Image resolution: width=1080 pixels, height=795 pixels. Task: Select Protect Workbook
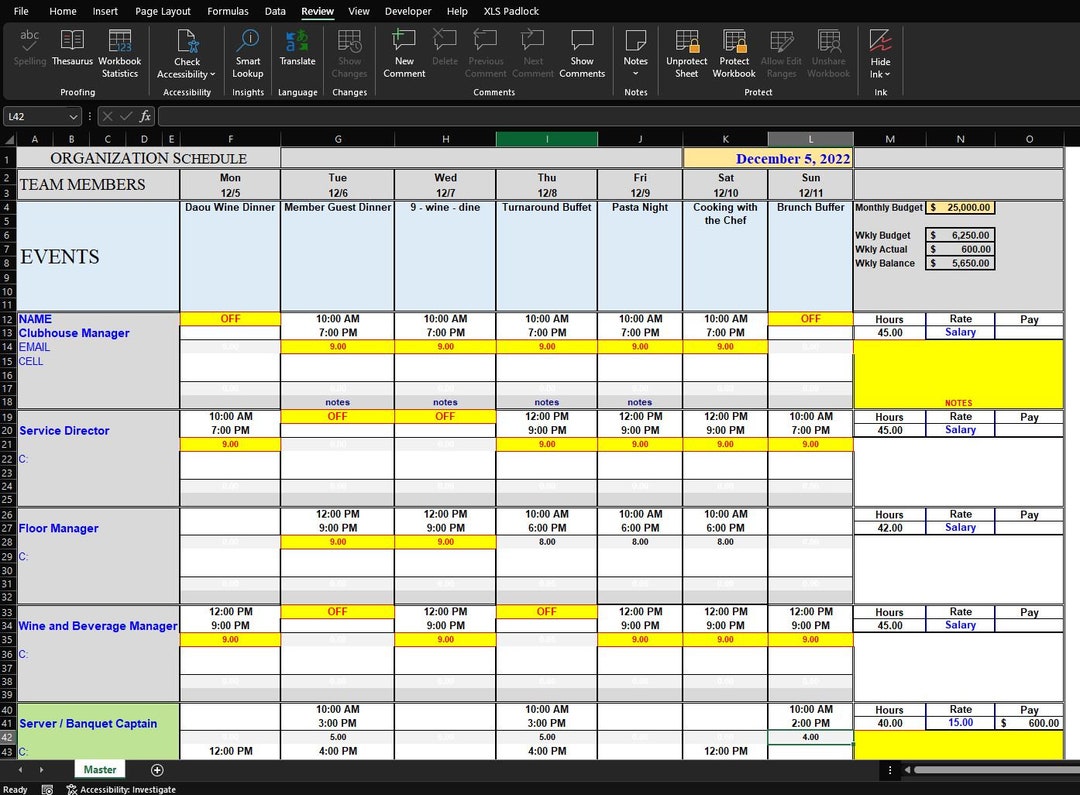734,55
